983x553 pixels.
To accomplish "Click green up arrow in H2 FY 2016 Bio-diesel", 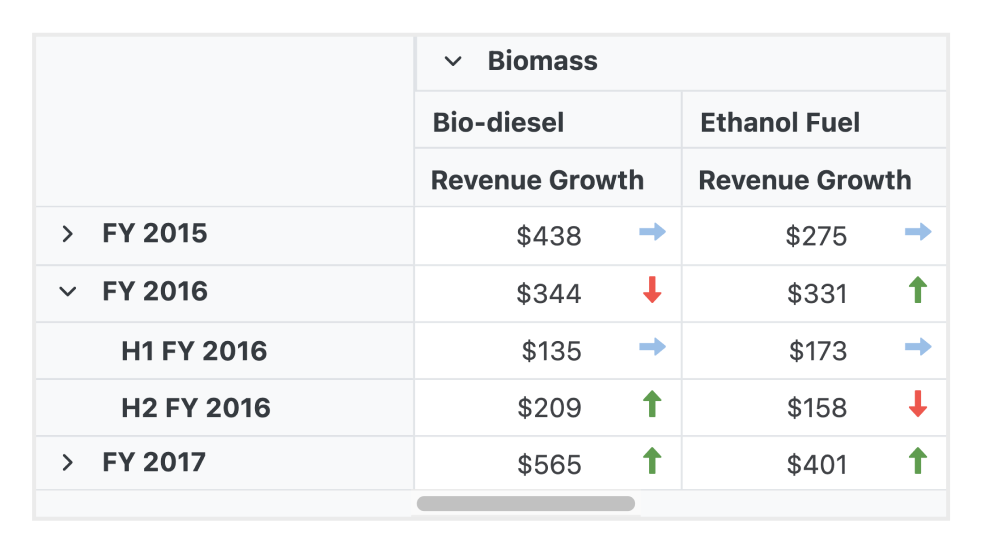I will coord(652,405).
